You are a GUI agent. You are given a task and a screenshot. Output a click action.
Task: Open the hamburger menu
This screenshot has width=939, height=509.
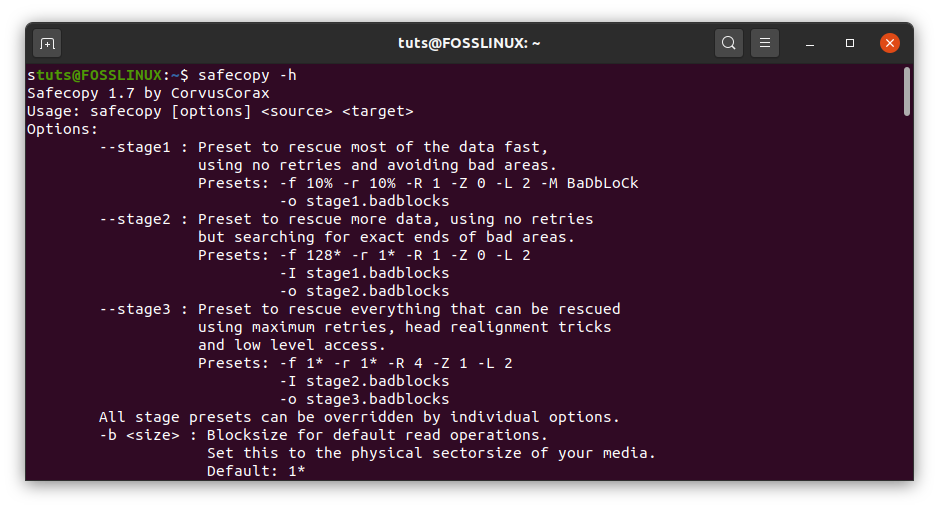pyautogui.click(x=765, y=43)
